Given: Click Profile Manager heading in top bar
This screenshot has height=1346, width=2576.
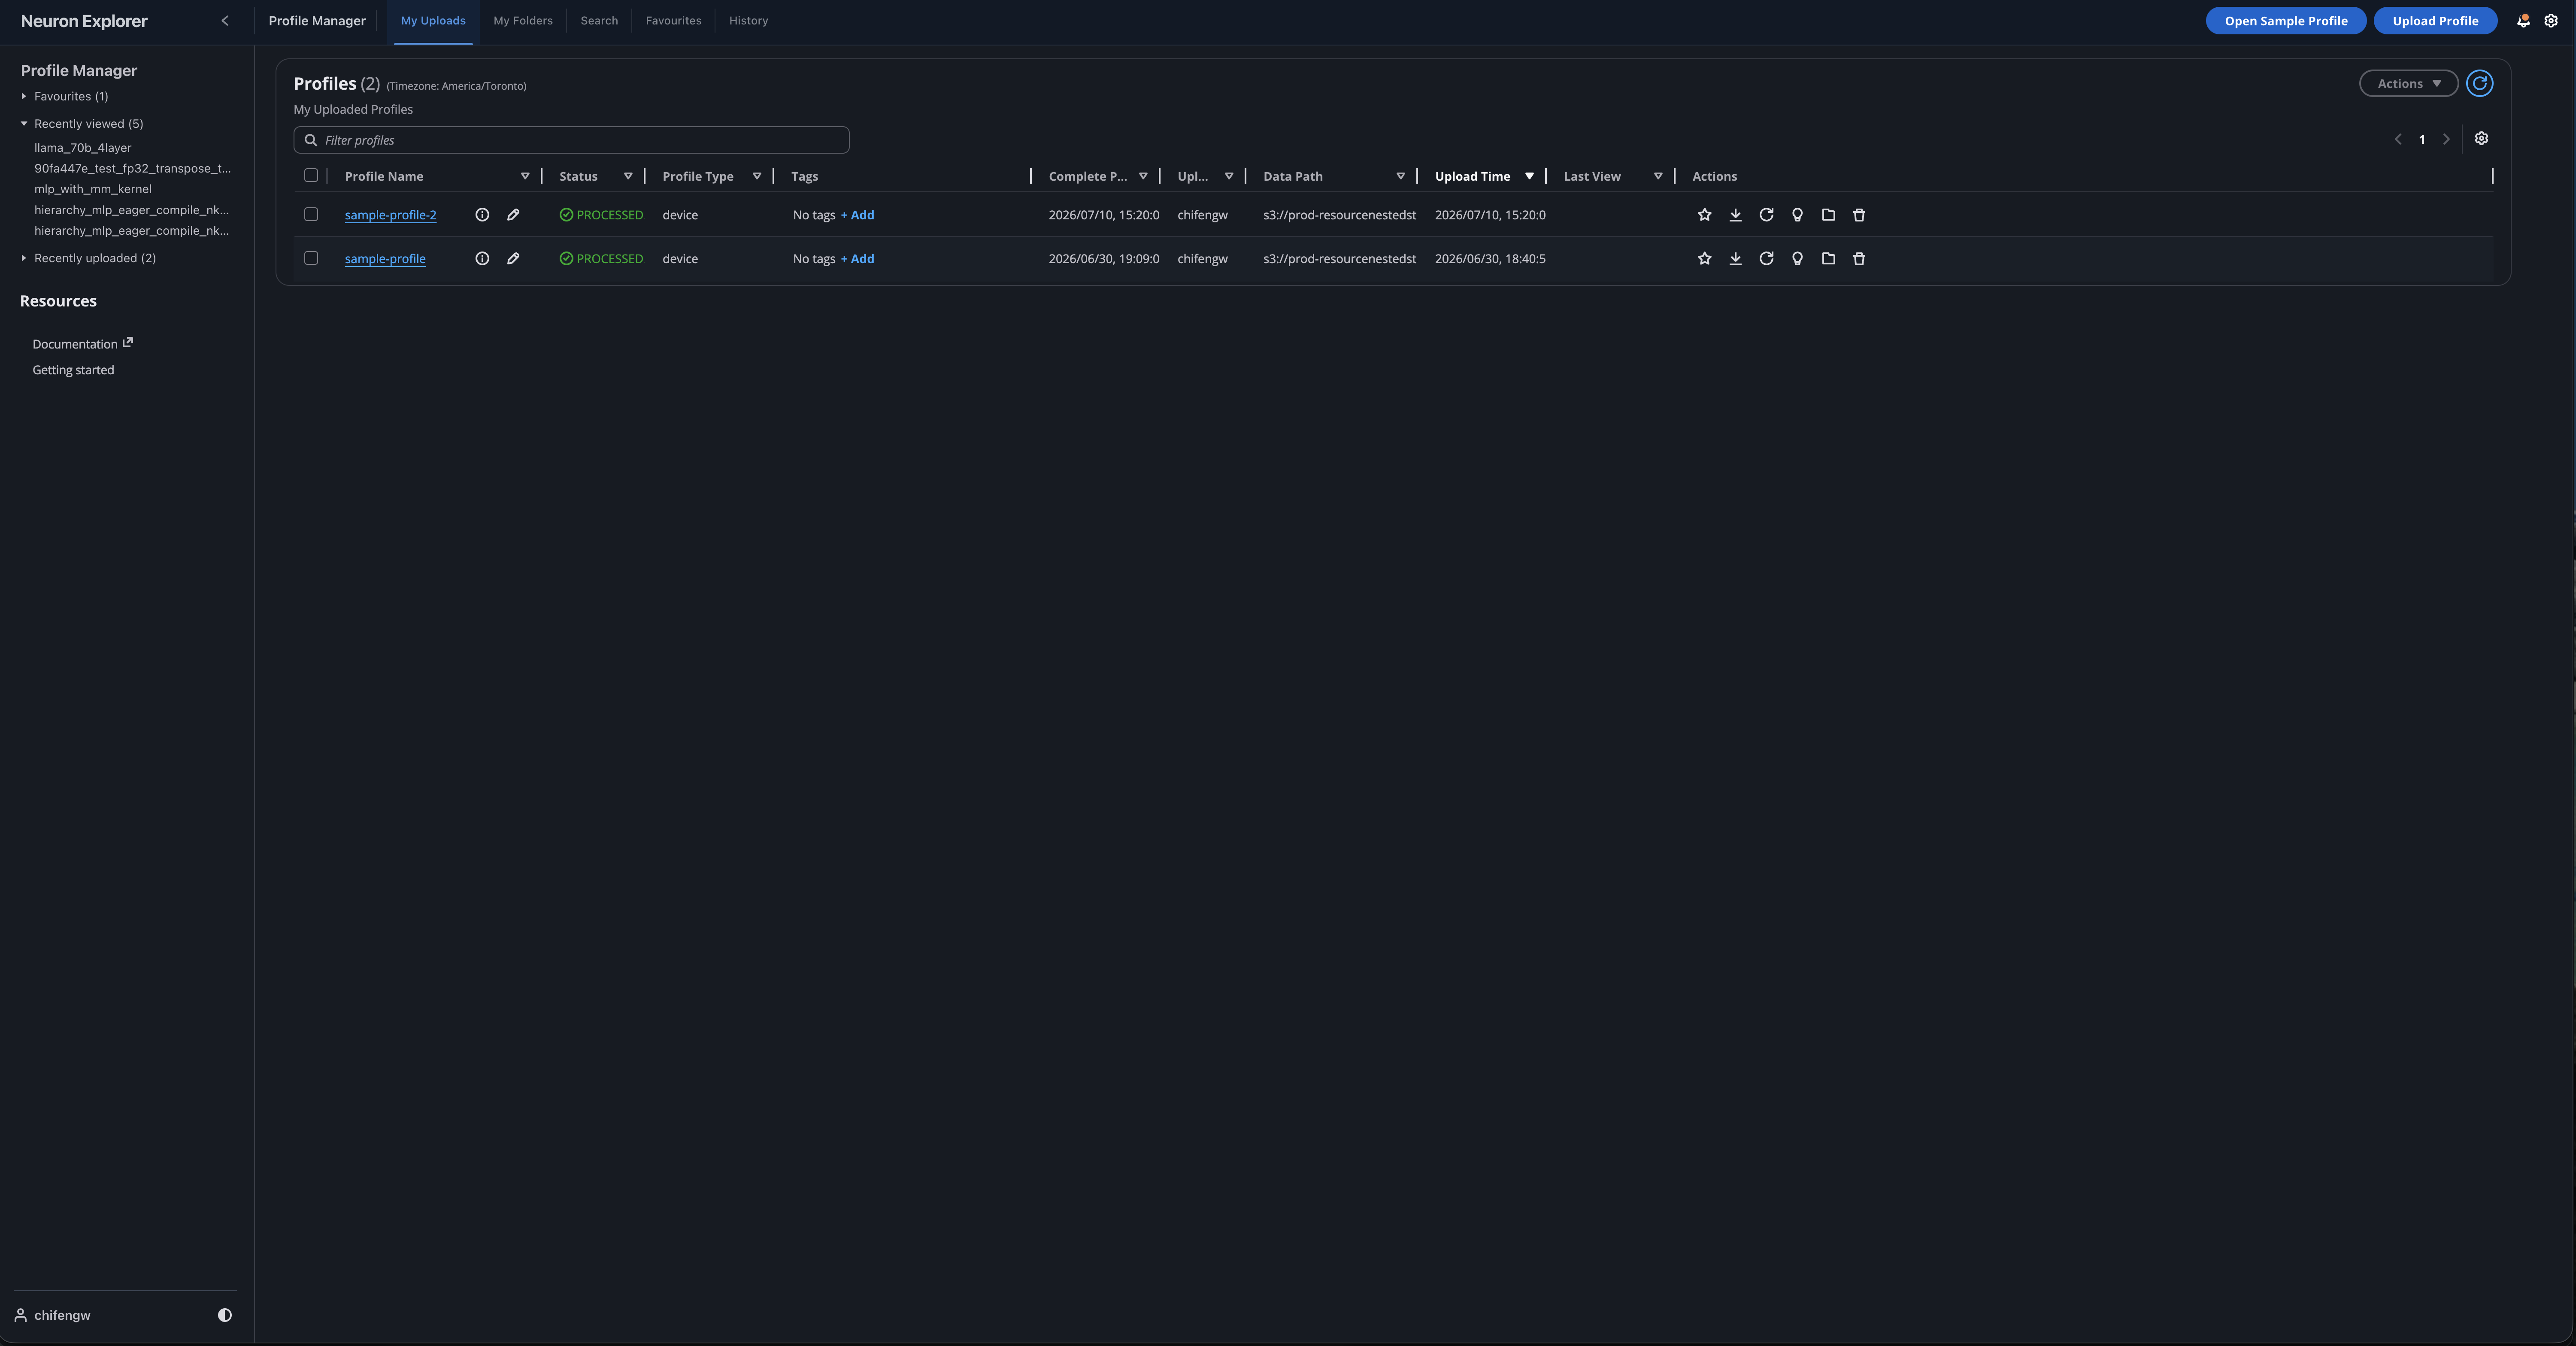Looking at the screenshot, I should (x=317, y=21).
